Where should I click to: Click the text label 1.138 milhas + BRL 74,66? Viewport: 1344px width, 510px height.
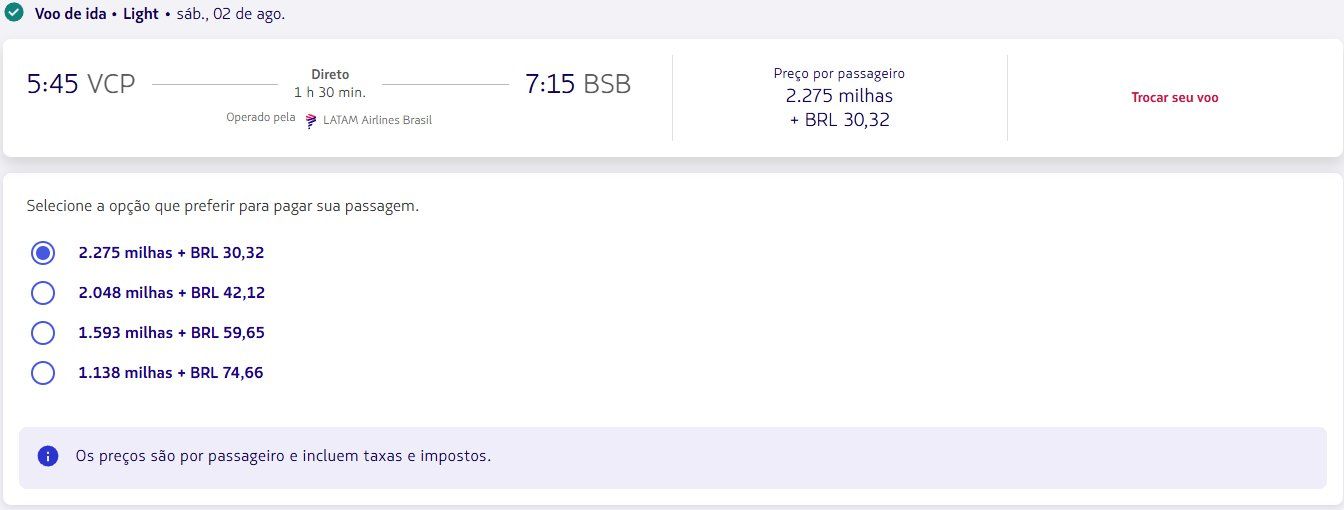click(171, 373)
